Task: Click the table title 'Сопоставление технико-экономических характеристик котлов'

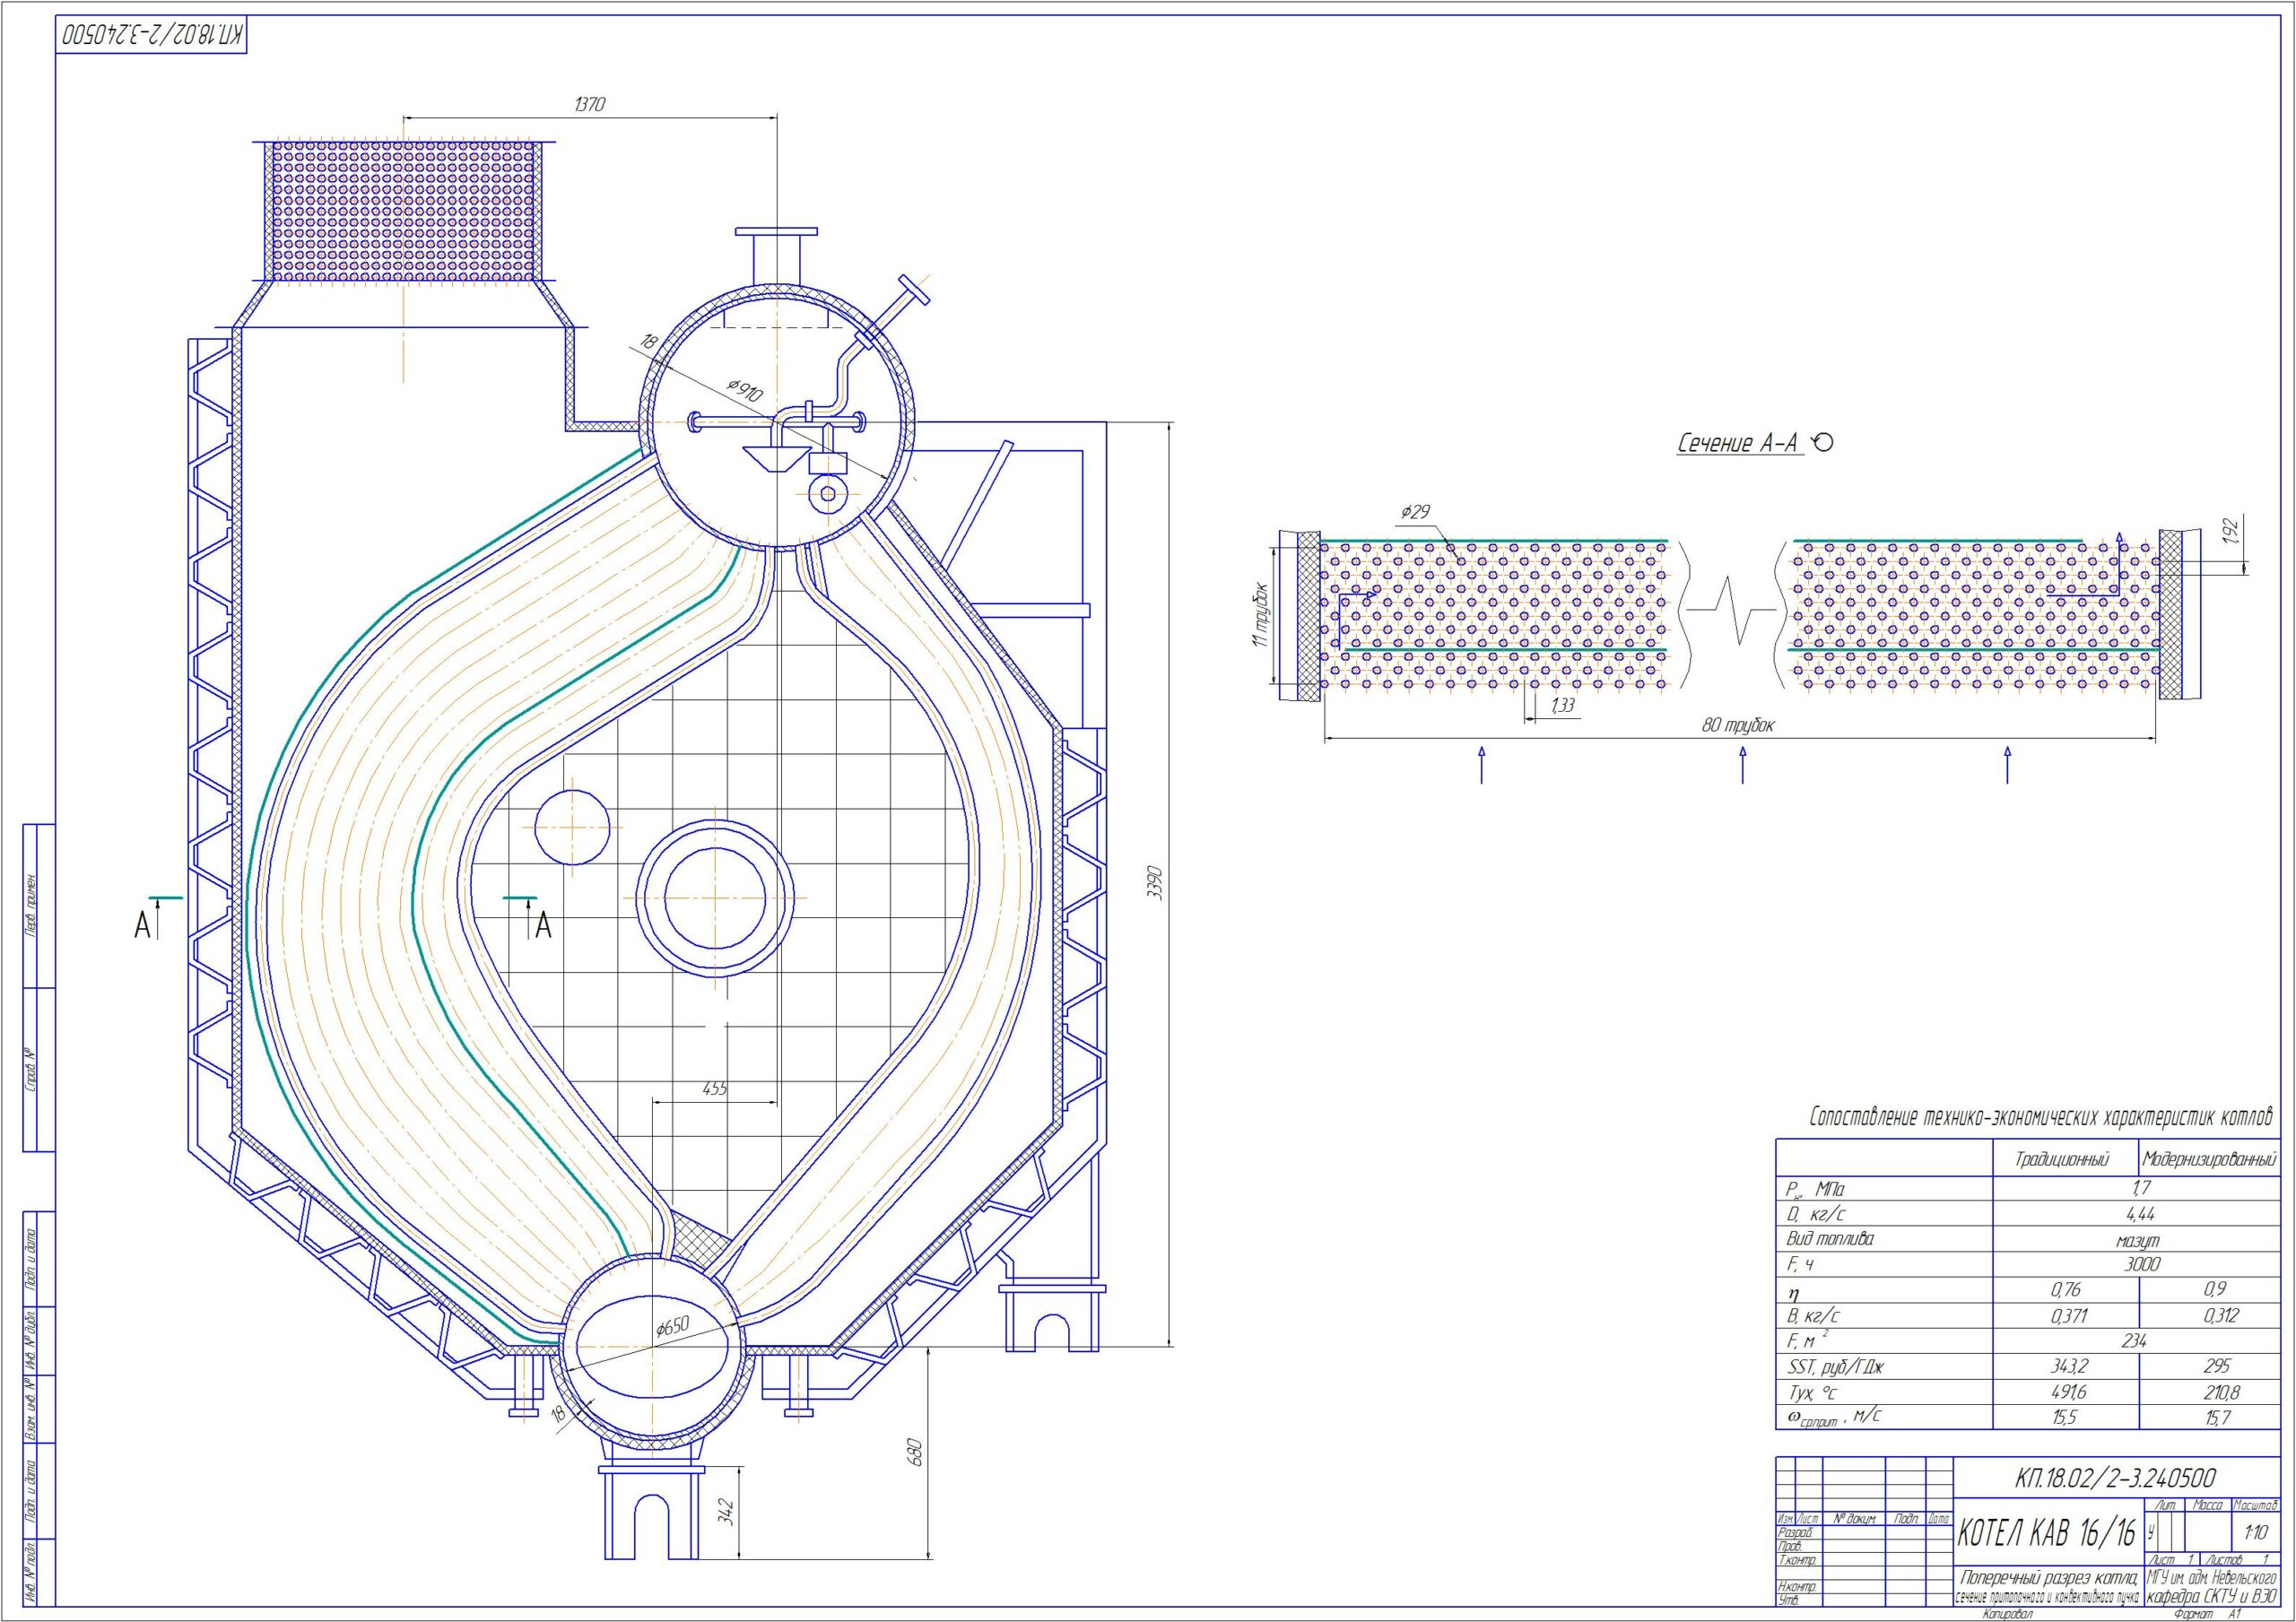Action: click(2040, 1117)
